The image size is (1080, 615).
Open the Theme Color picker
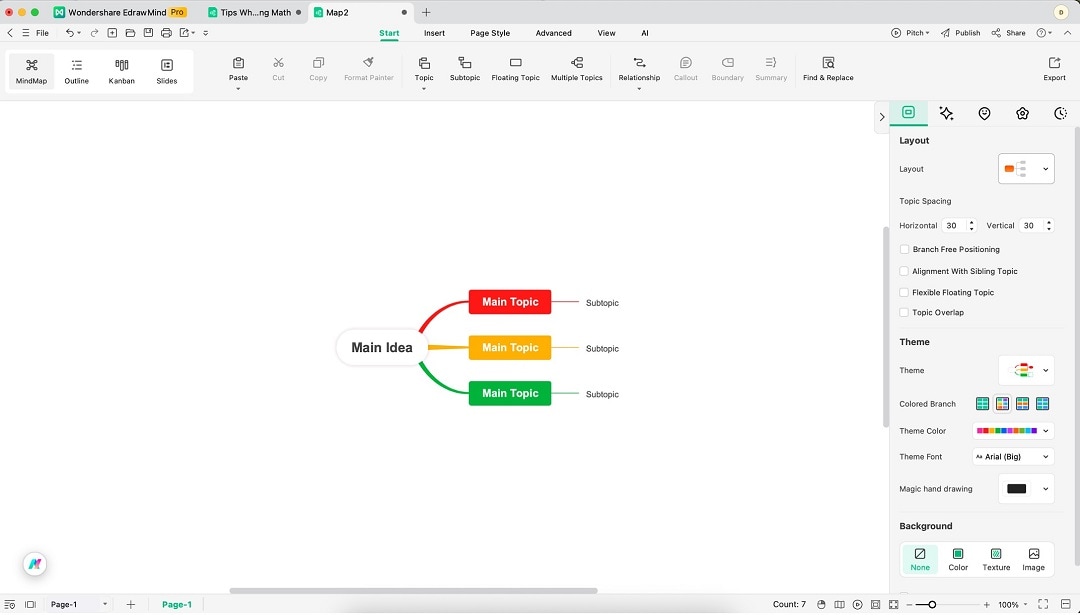coord(1012,430)
